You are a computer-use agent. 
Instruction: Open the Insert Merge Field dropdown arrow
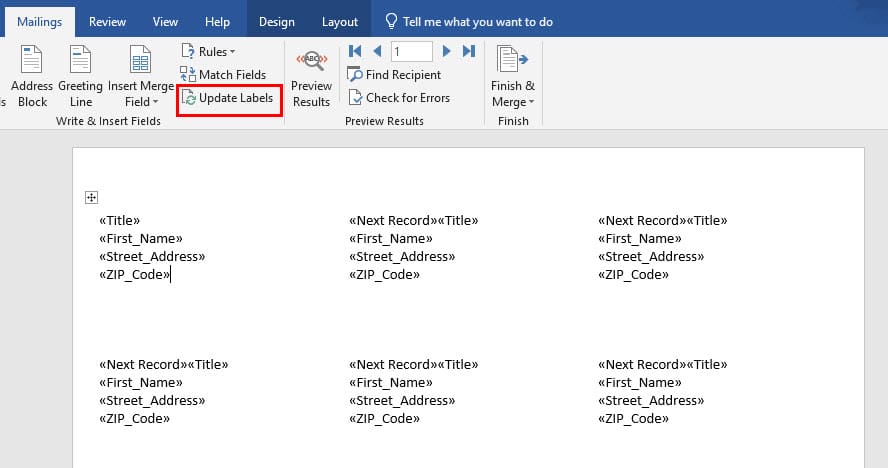(156, 103)
